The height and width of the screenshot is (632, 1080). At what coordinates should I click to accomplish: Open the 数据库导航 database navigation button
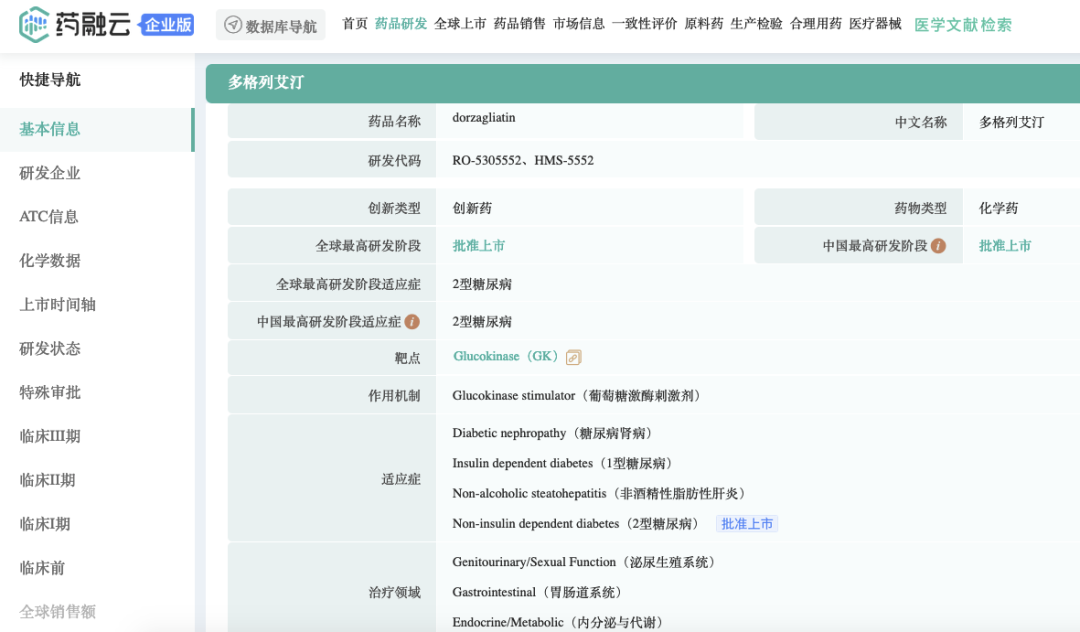(x=270, y=25)
